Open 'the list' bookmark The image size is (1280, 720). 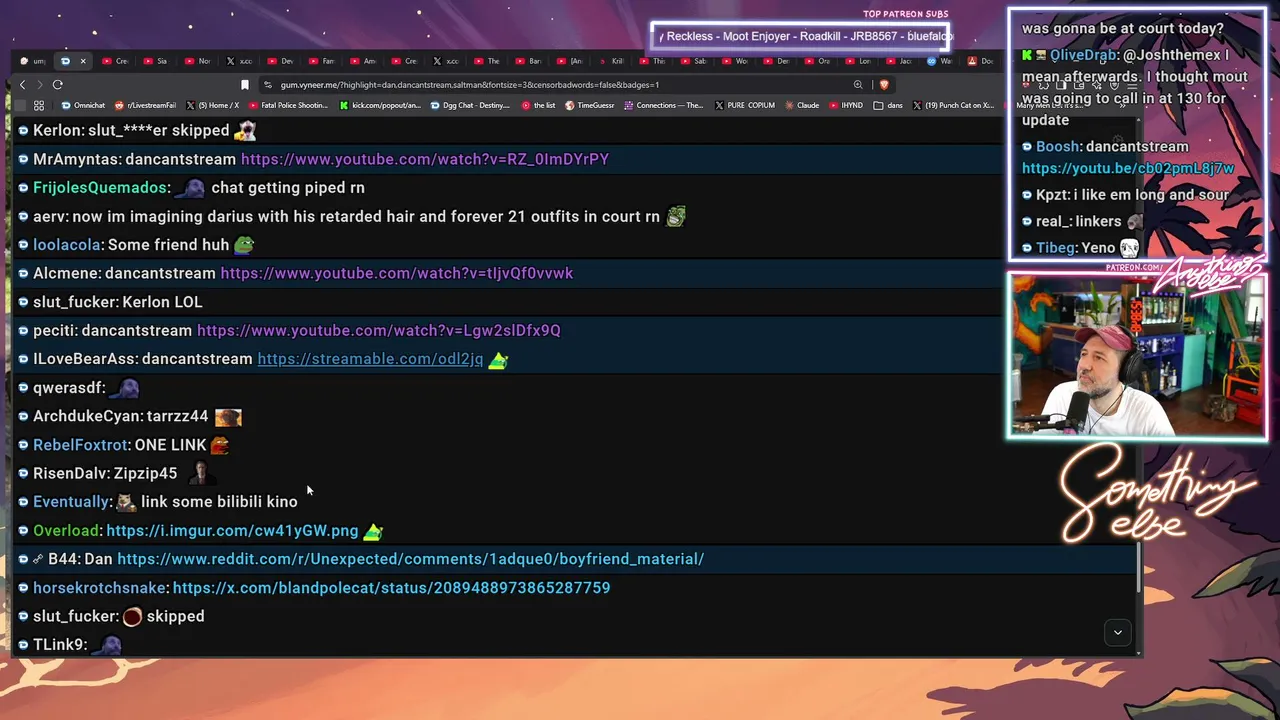(x=538, y=105)
